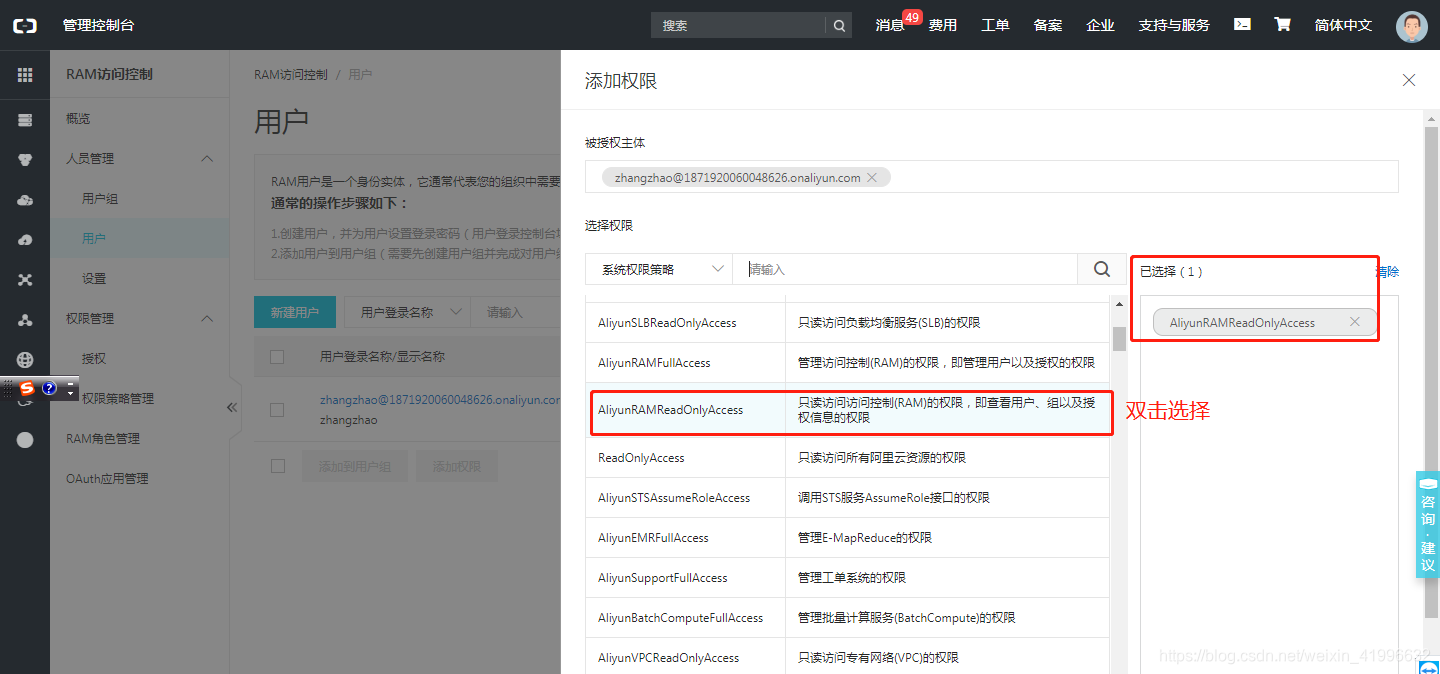Click the RAM访问控制 breadcrumb link
The width and height of the screenshot is (1440, 674).
coord(291,75)
